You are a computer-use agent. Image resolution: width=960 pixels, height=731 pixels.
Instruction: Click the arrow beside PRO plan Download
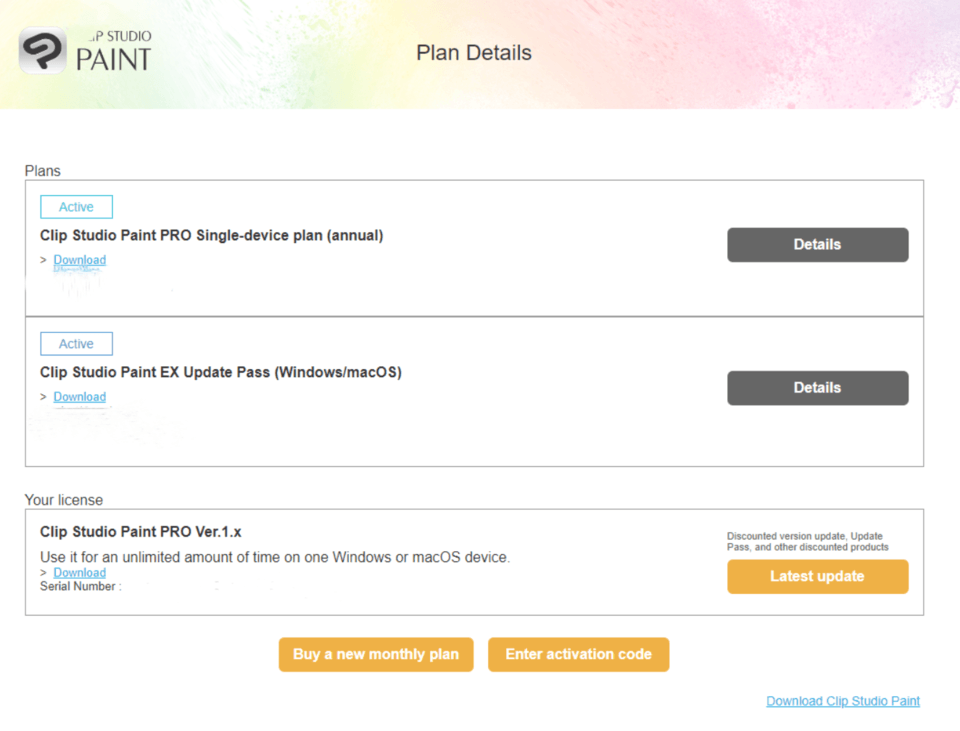(44, 260)
